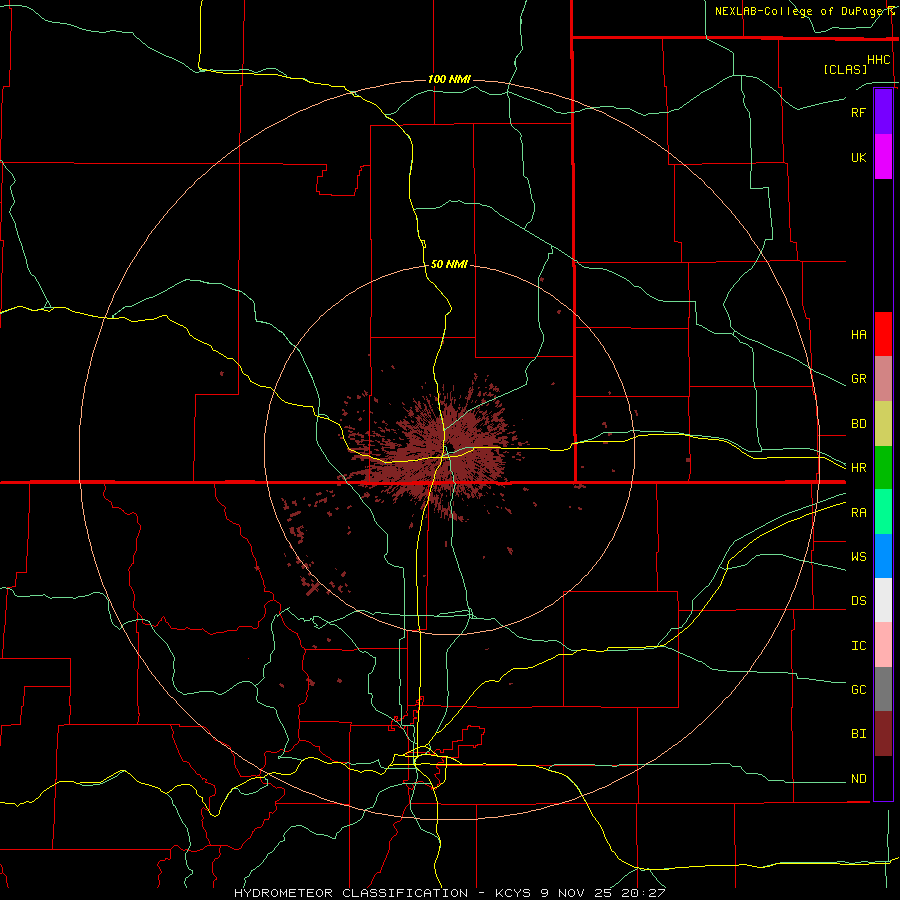The width and height of the screenshot is (900, 900).
Task: Click the GR pink legend swatch
Action: (x=883, y=379)
